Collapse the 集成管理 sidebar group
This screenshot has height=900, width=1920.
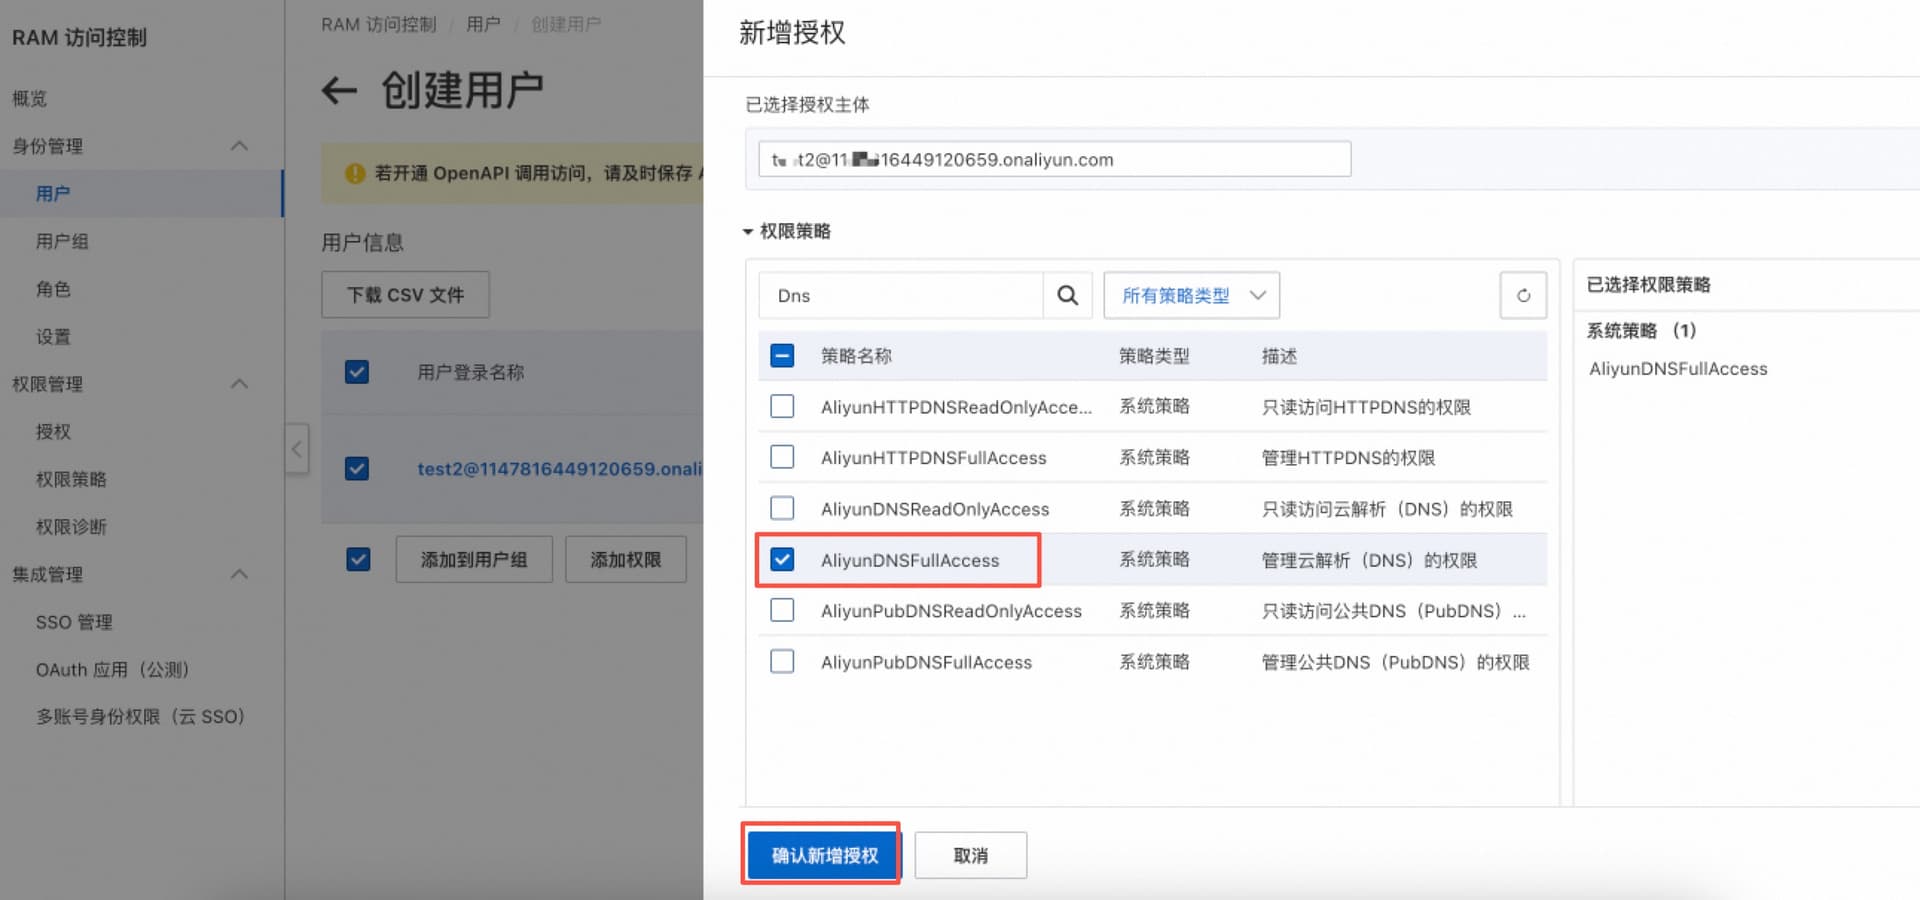point(239,574)
